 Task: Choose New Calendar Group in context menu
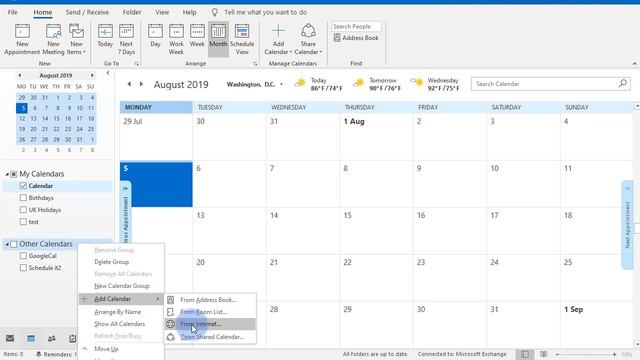[121, 286]
